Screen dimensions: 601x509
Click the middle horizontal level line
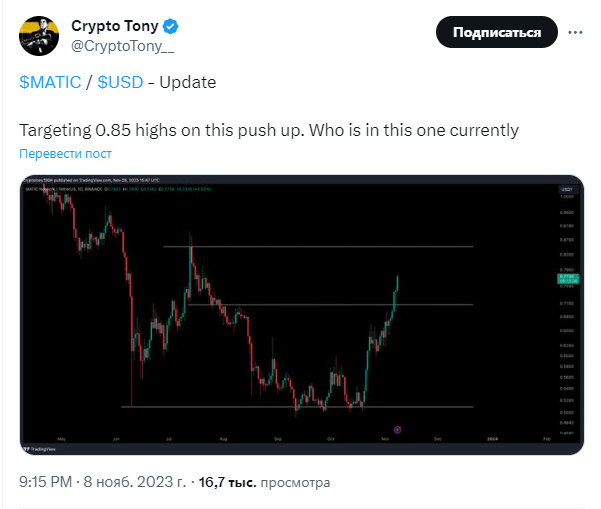[331, 305]
